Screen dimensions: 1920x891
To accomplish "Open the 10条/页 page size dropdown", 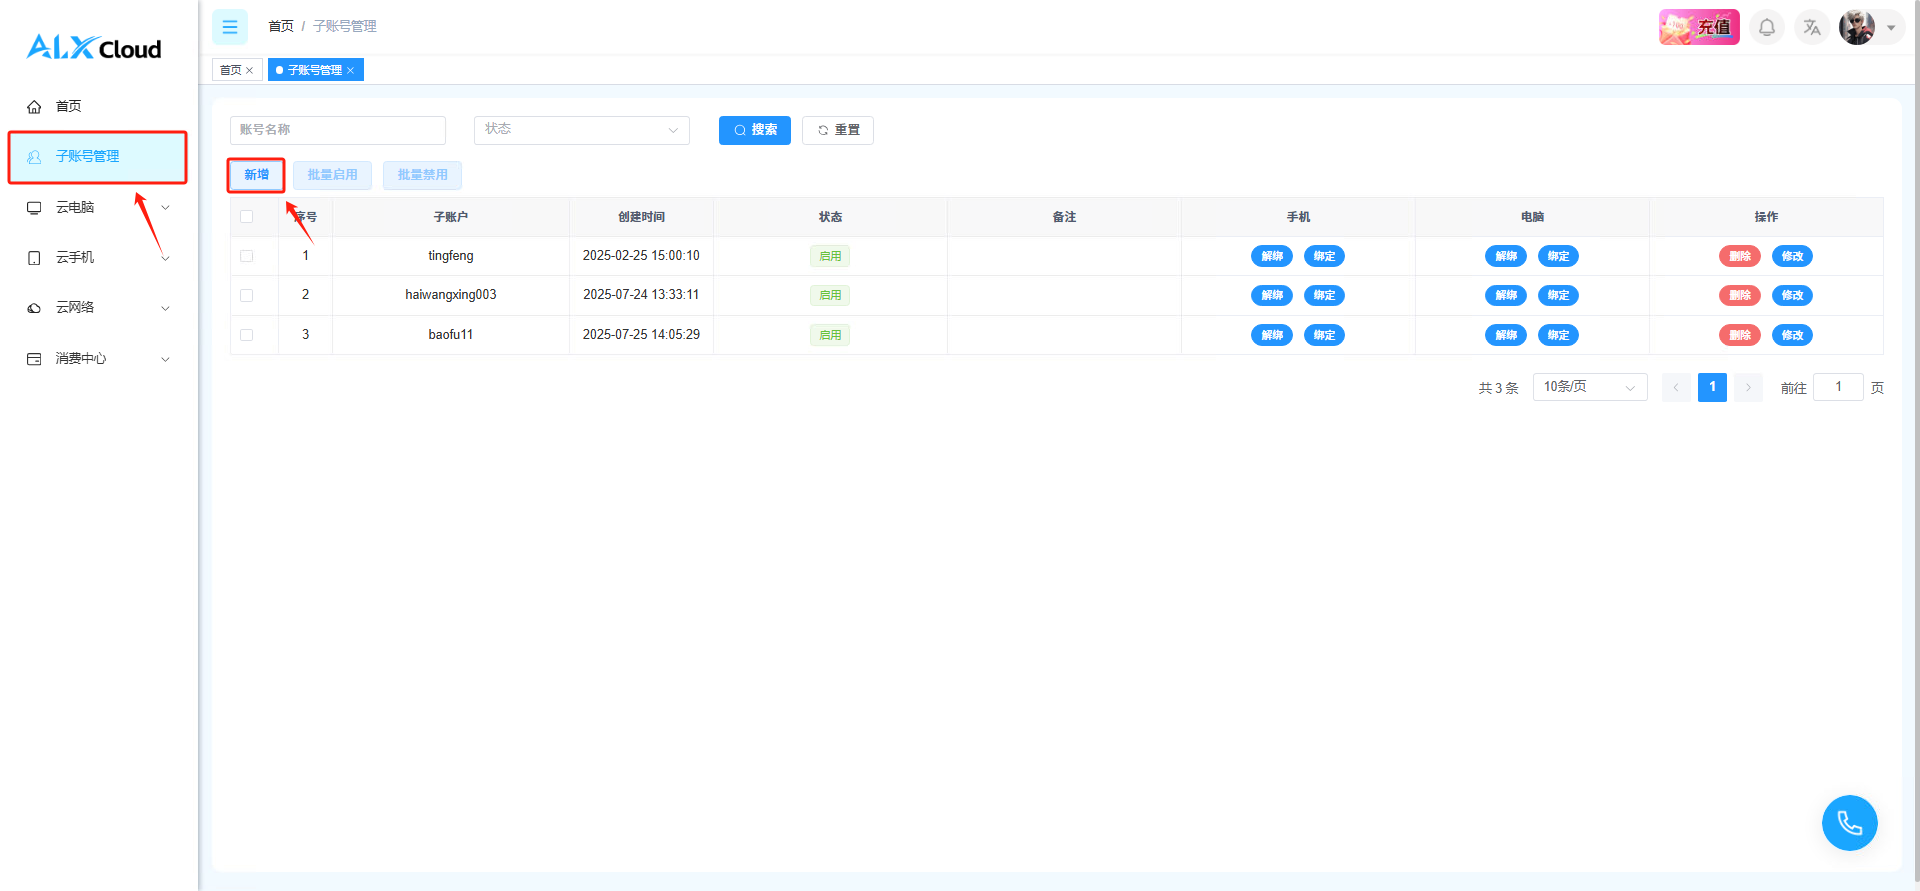I will click(1589, 387).
